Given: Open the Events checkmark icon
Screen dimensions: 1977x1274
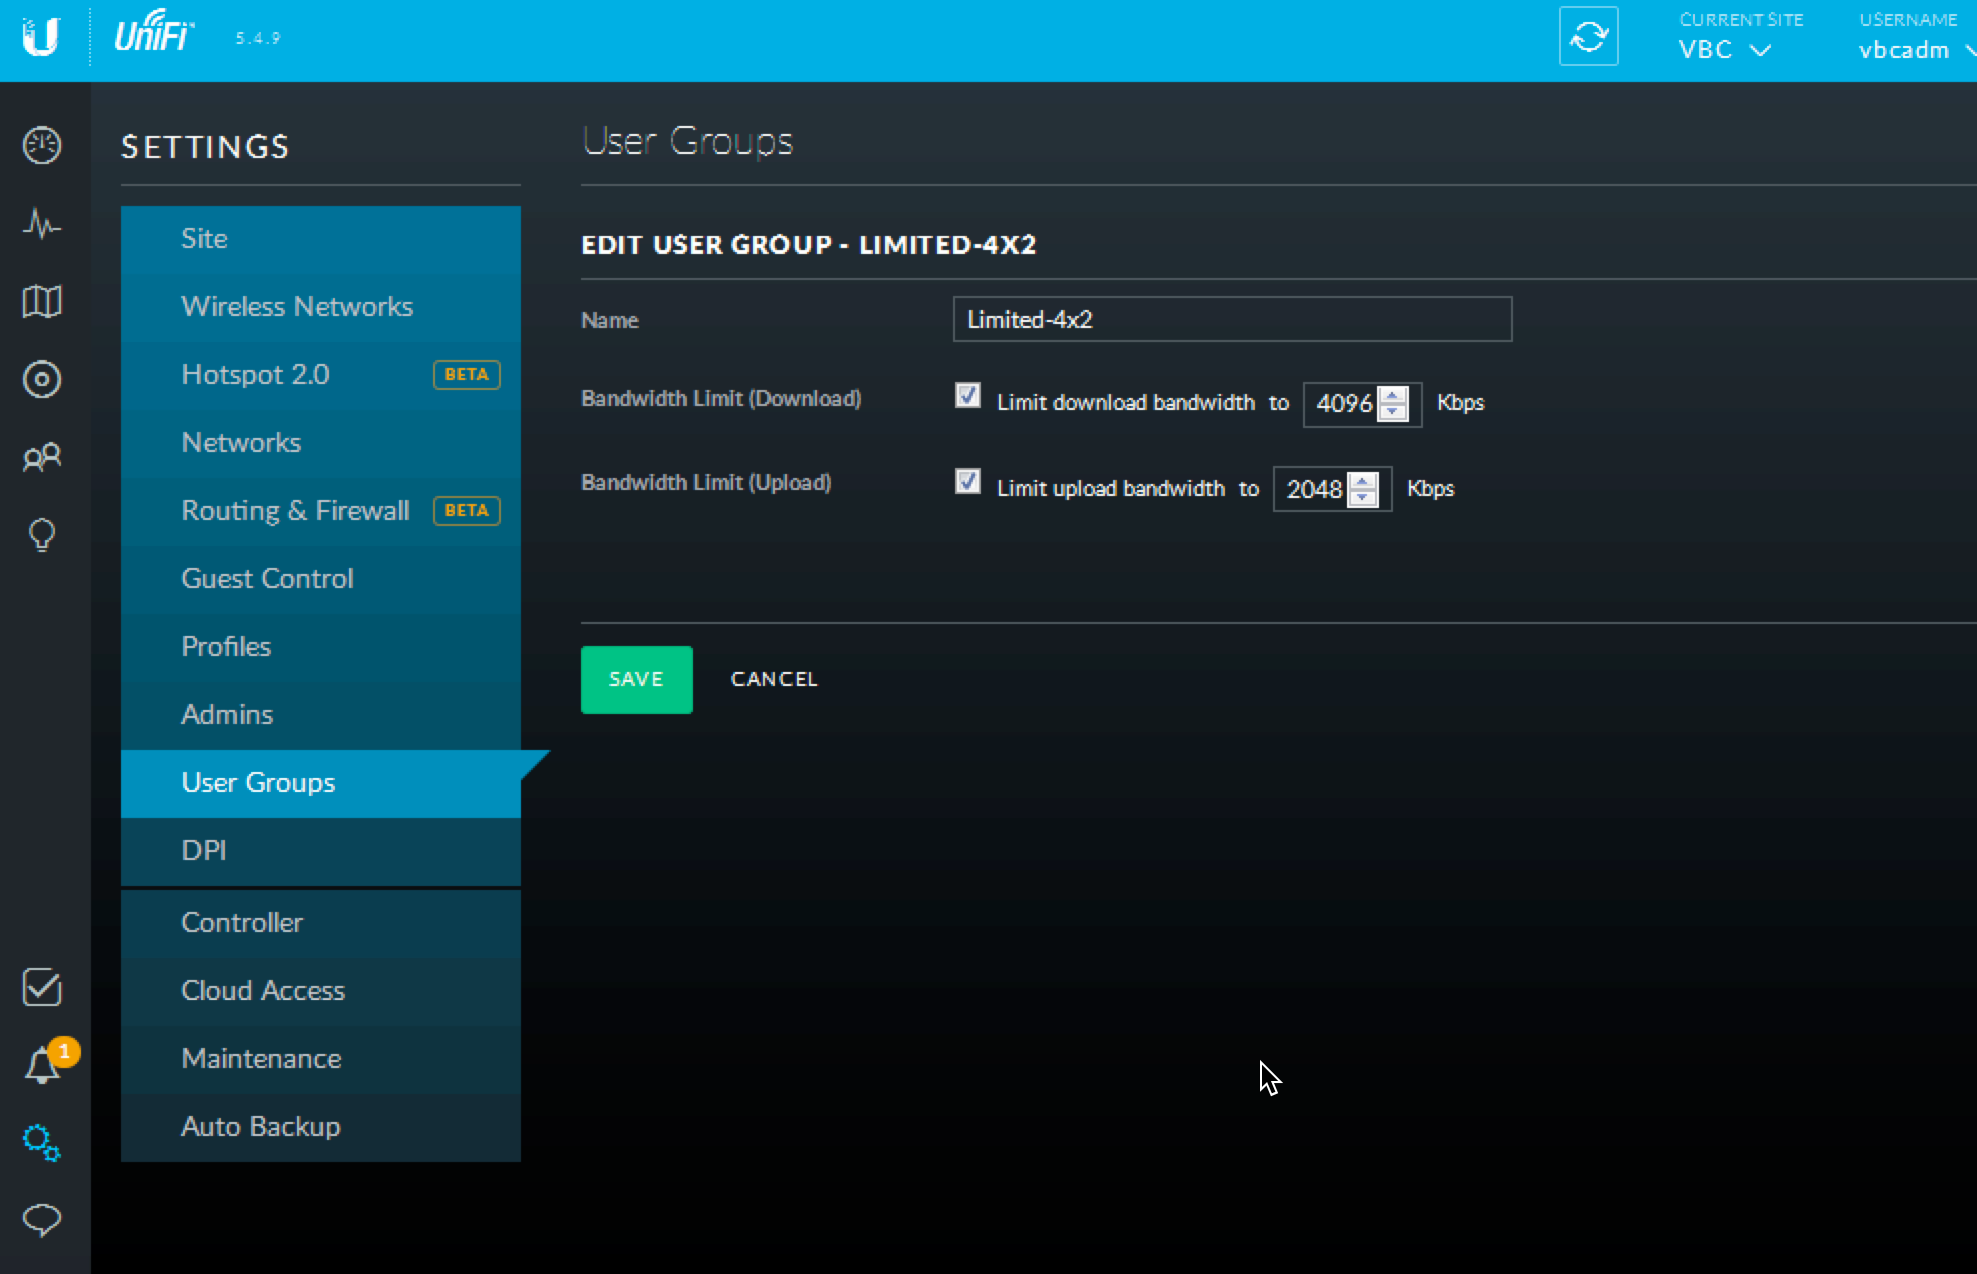Looking at the screenshot, I should [x=42, y=987].
